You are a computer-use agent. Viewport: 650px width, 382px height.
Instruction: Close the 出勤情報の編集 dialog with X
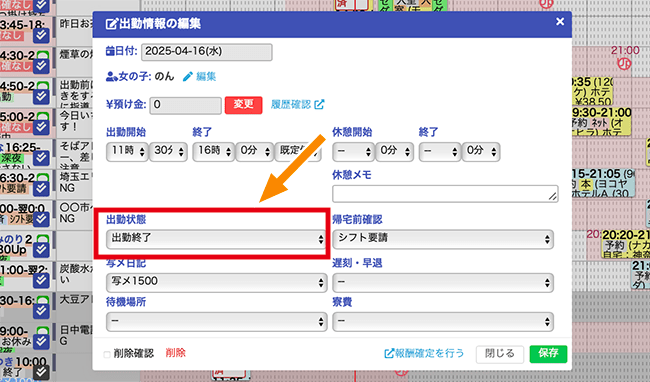(560, 22)
